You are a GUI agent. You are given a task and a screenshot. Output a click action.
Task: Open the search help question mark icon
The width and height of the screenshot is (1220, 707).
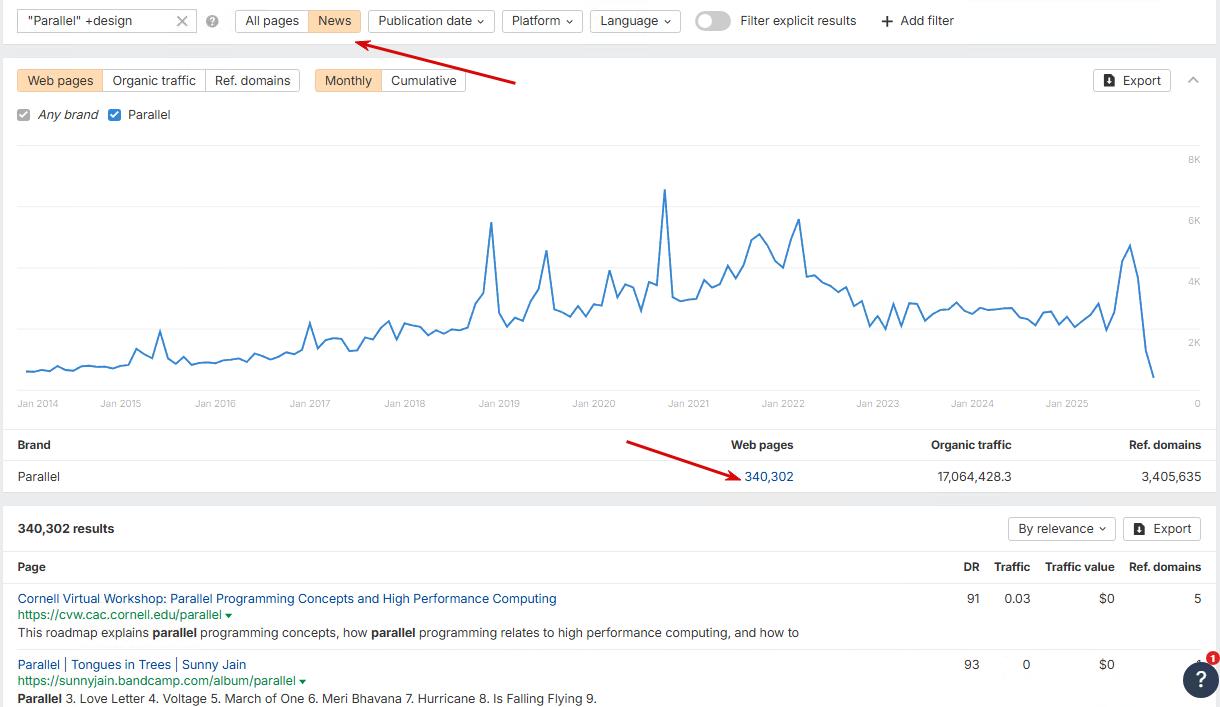[212, 21]
